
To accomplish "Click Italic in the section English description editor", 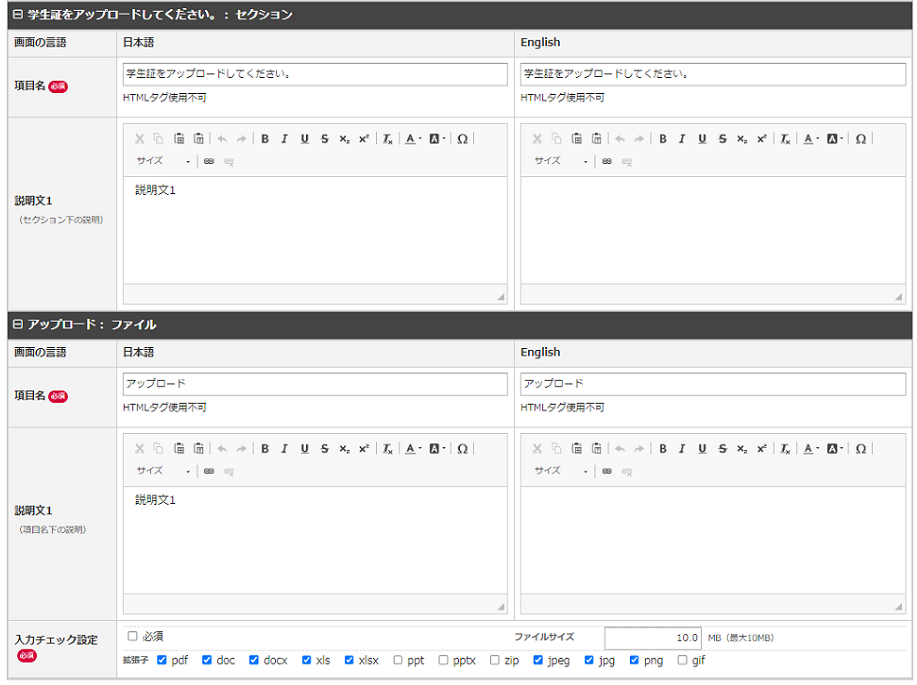I will [682, 139].
